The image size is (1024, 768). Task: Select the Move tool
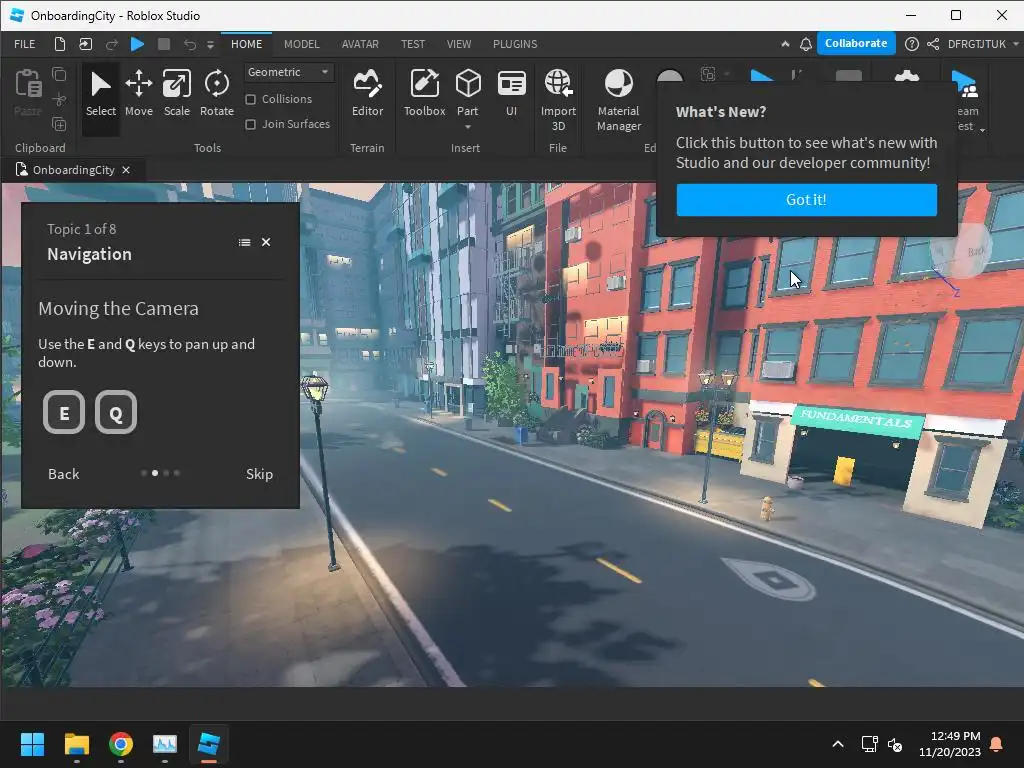click(138, 94)
